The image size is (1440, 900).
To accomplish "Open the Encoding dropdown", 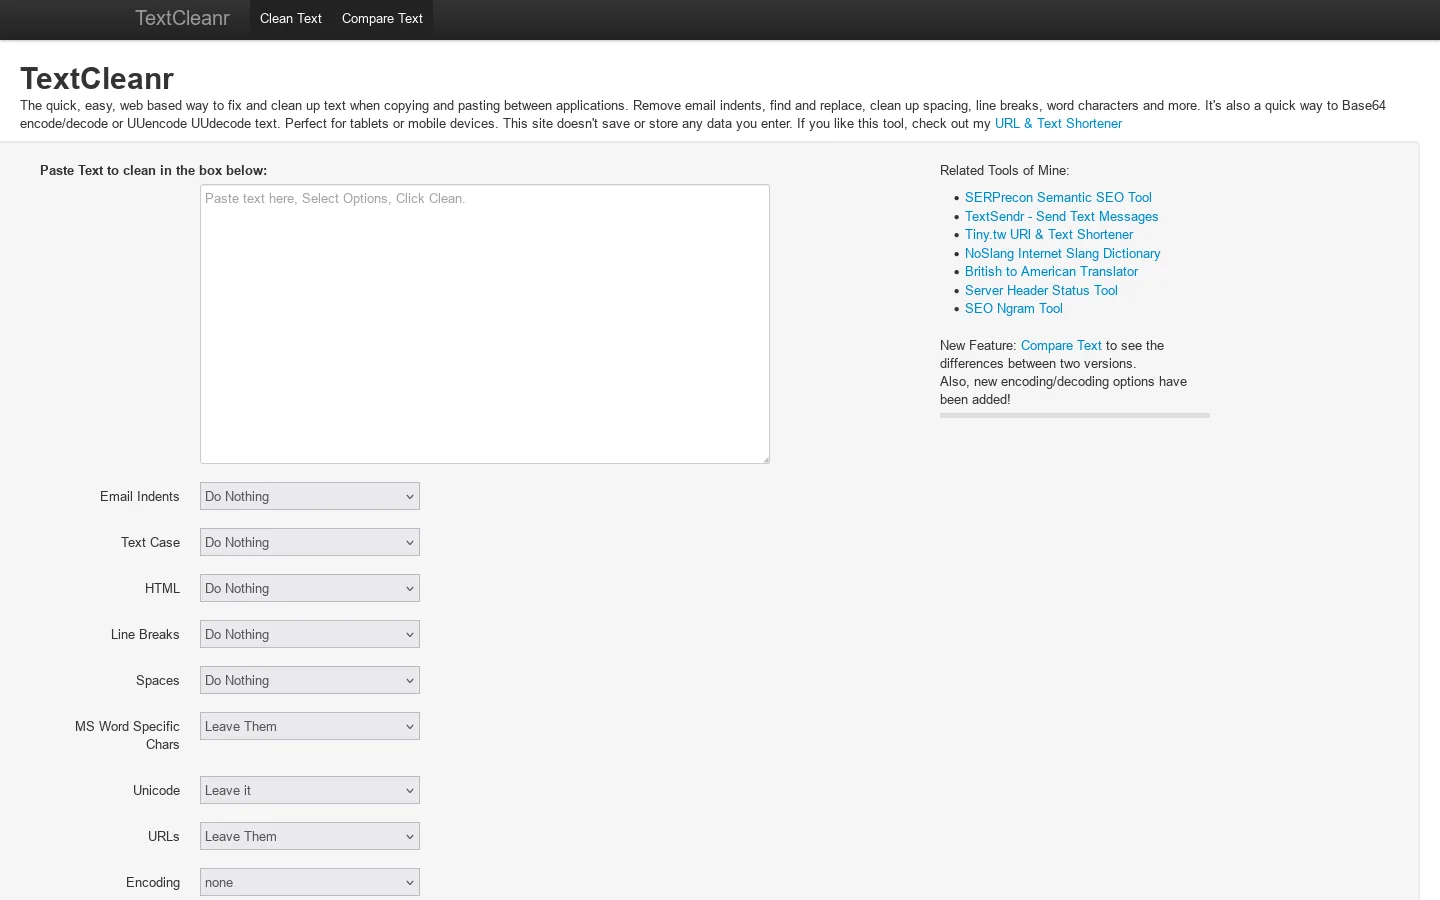I will (x=310, y=882).
